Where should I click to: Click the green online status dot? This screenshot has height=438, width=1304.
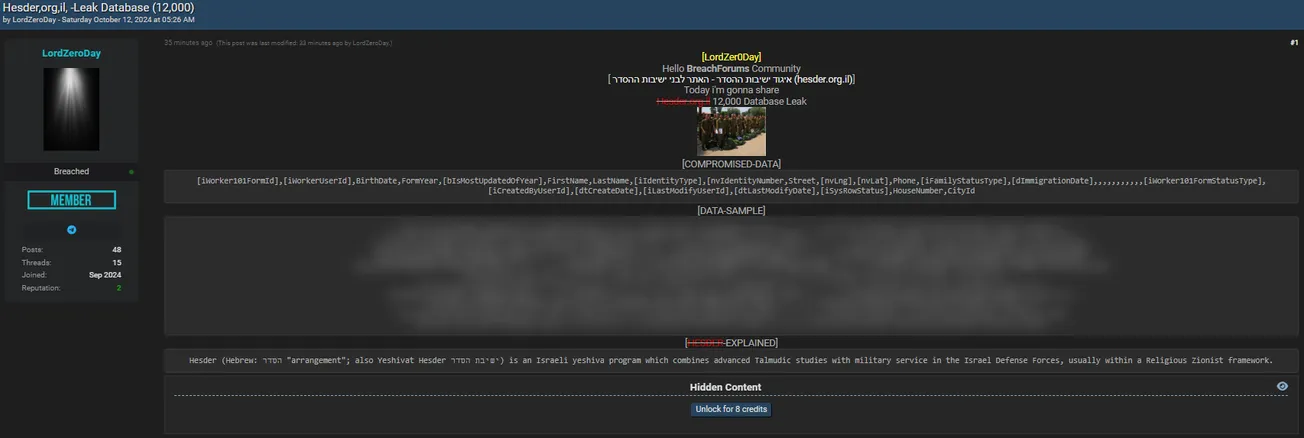[131, 172]
